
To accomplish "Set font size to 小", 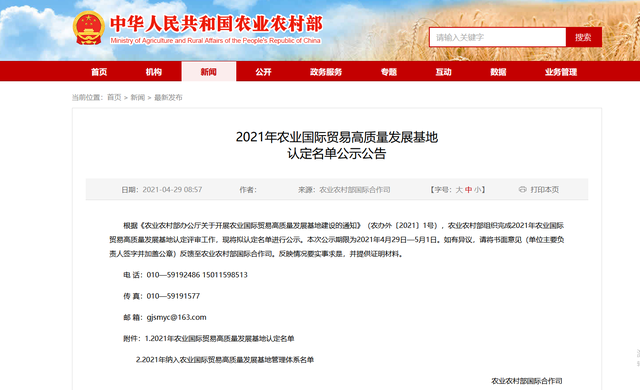I will [x=477, y=190].
